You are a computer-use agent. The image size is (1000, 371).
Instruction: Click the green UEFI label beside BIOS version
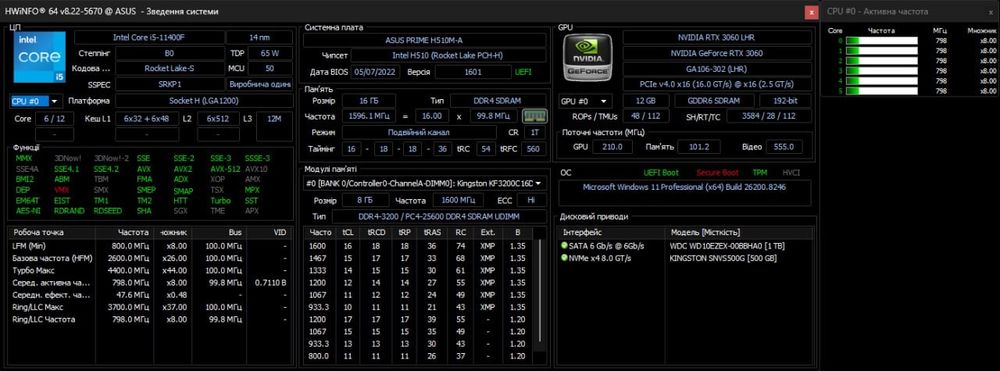(x=523, y=72)
